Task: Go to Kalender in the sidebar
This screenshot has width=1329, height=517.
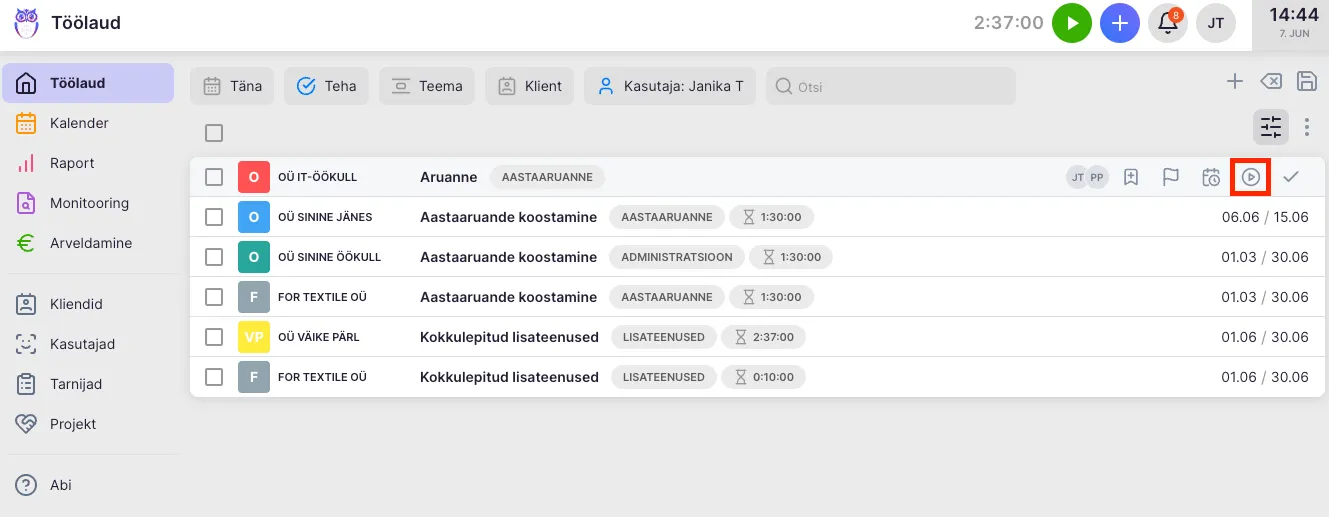Action: click(x=79, y=123)
